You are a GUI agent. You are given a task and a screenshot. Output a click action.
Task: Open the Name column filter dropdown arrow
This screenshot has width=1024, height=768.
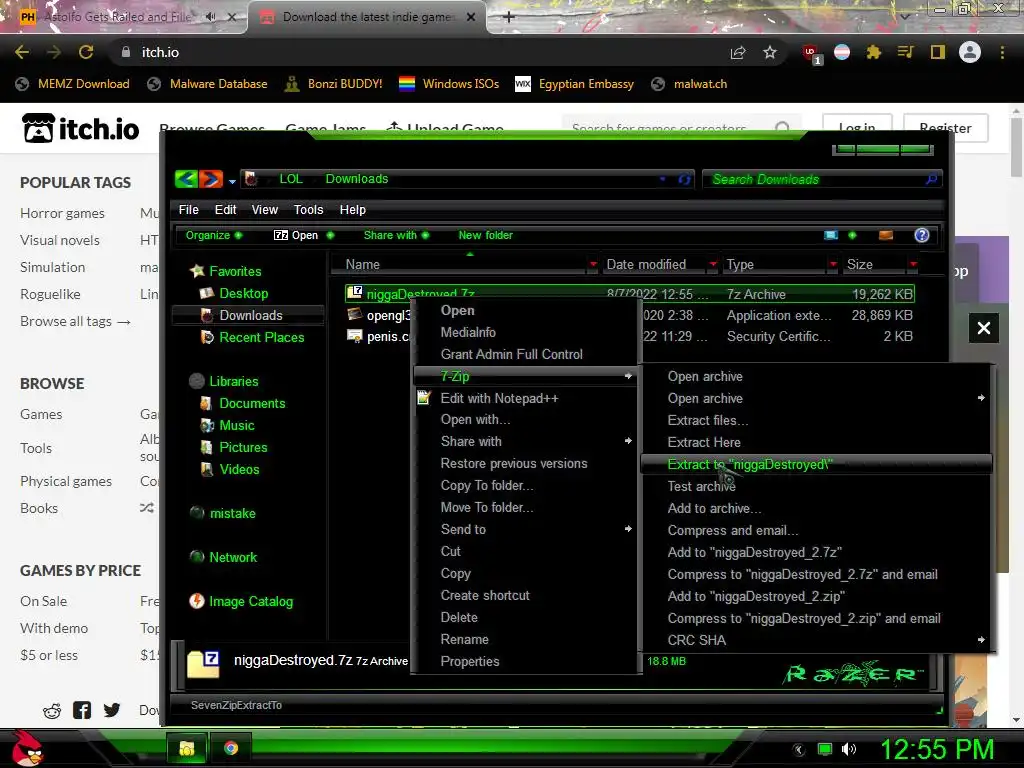tap(593, 264)
